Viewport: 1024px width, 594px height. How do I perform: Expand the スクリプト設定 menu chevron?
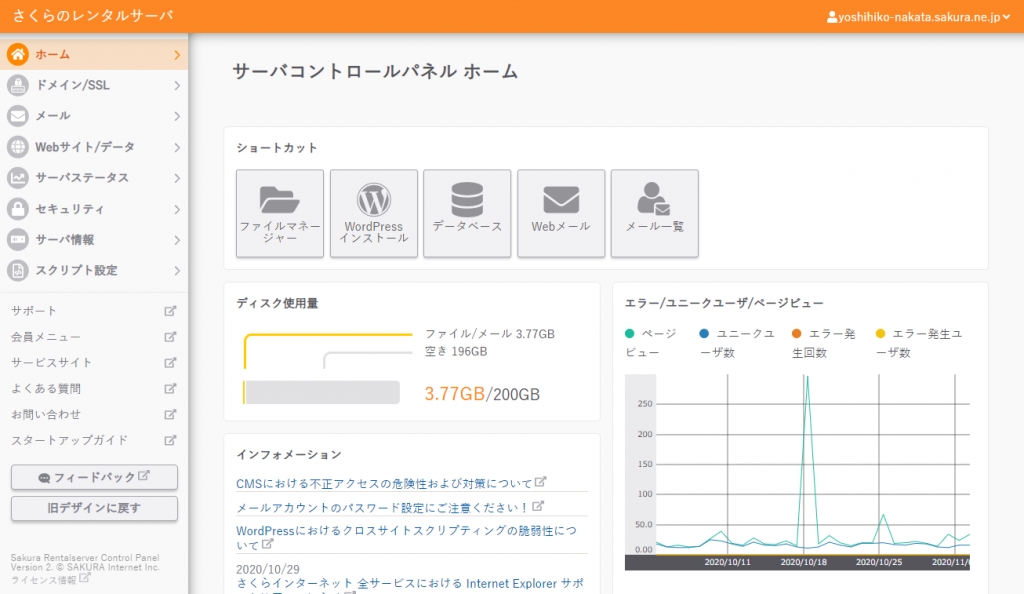[x=177, y=271]
